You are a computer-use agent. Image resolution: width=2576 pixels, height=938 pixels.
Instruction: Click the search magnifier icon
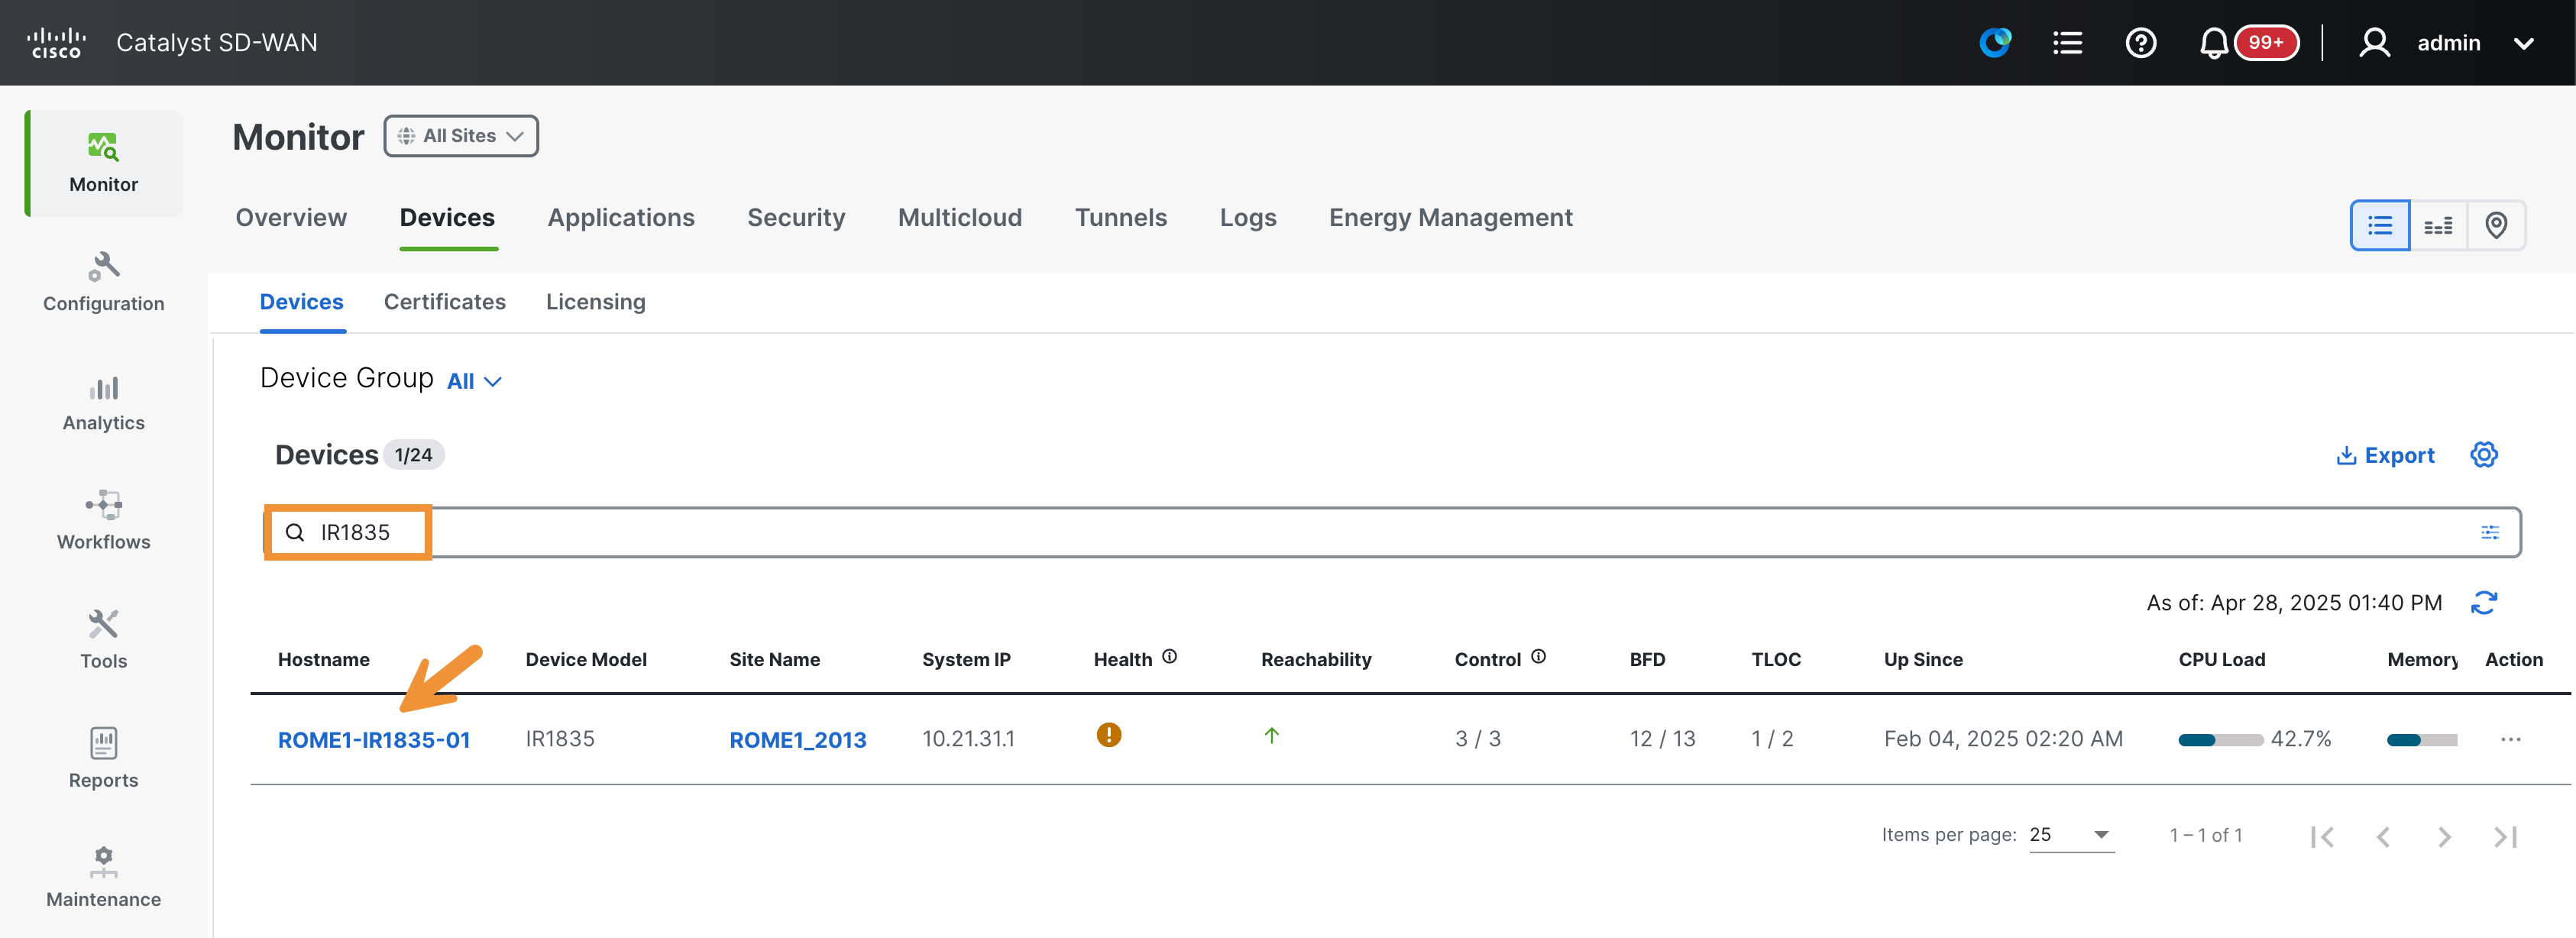(x=295, y=532)
